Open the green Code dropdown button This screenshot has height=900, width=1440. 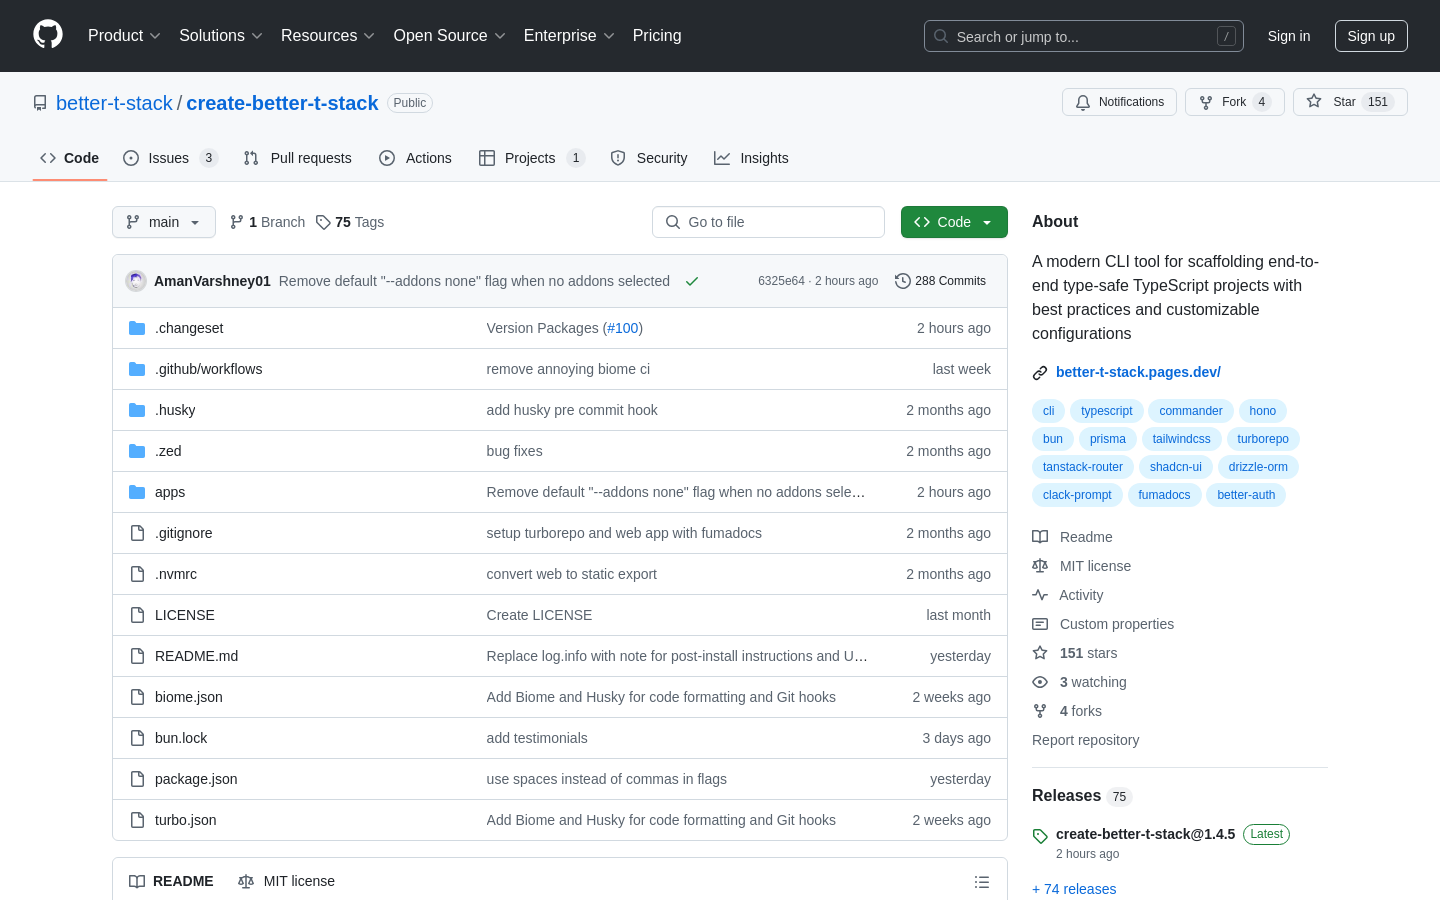(954, 222)
